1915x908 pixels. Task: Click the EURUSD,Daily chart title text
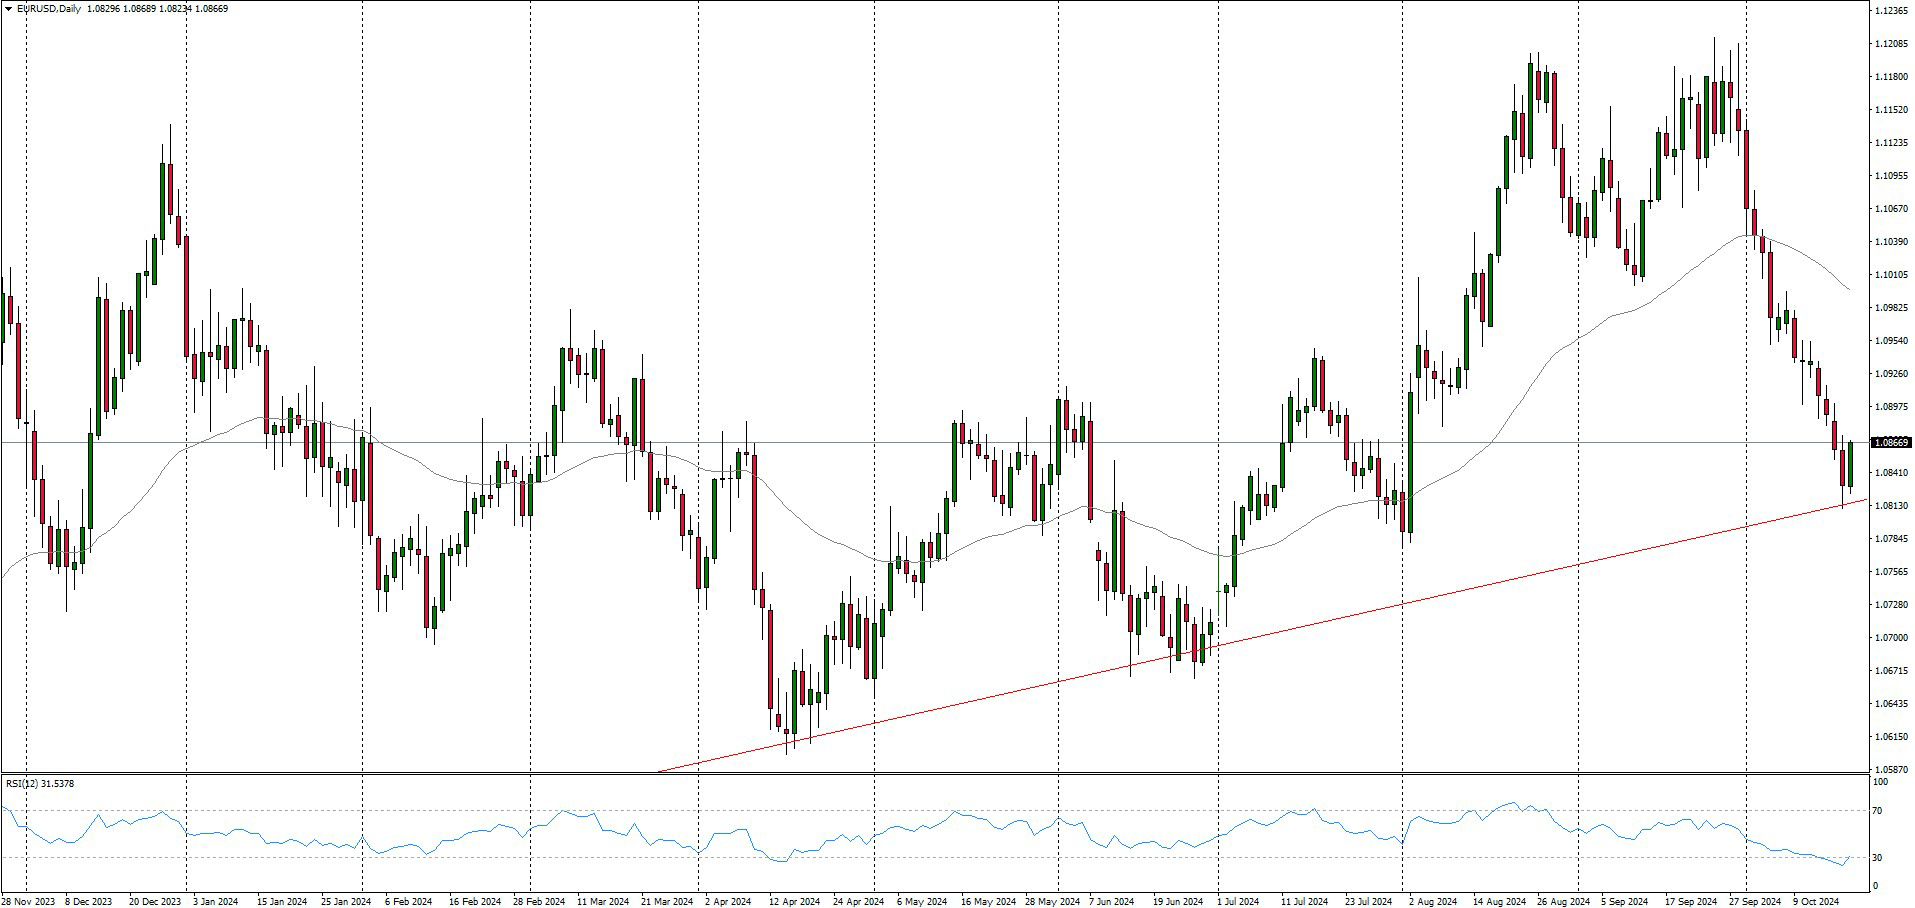[x=50, y=9]
